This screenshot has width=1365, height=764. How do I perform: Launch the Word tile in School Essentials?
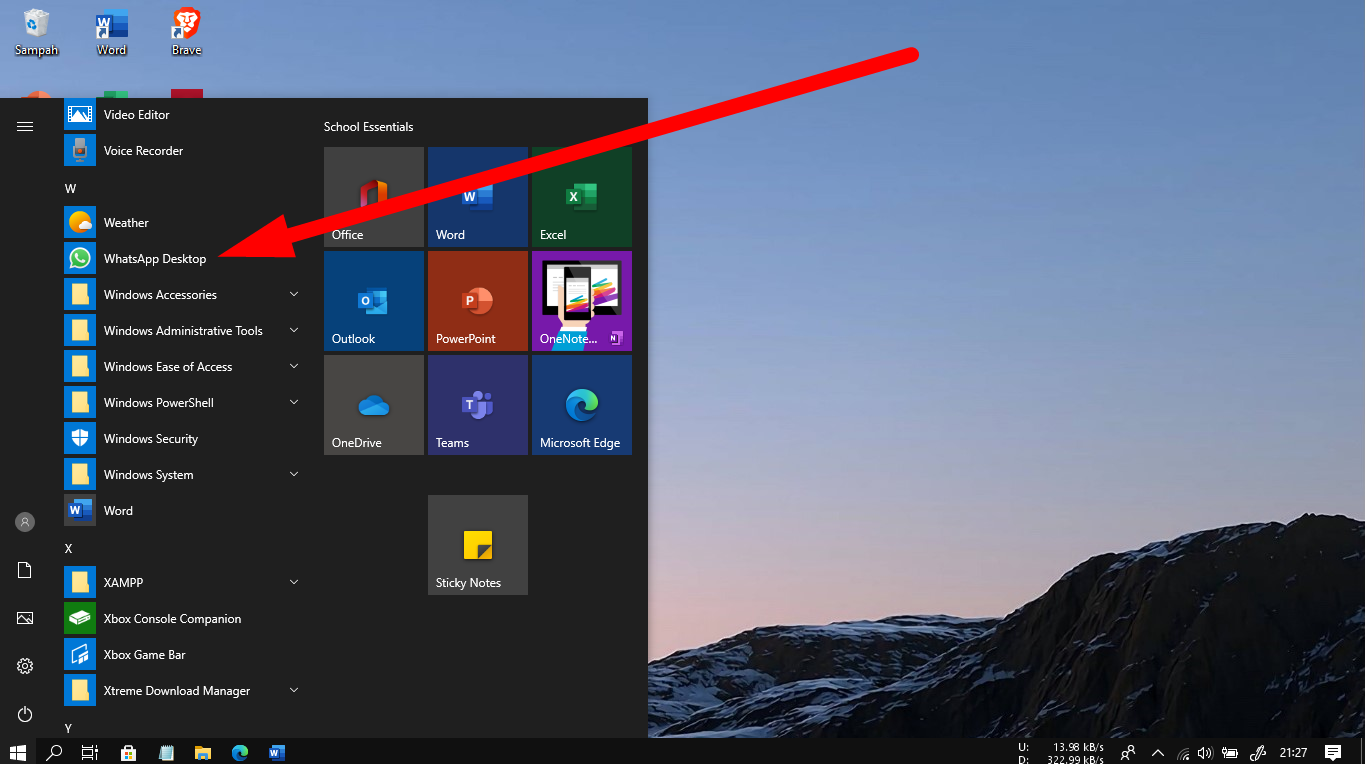(478, 197)
